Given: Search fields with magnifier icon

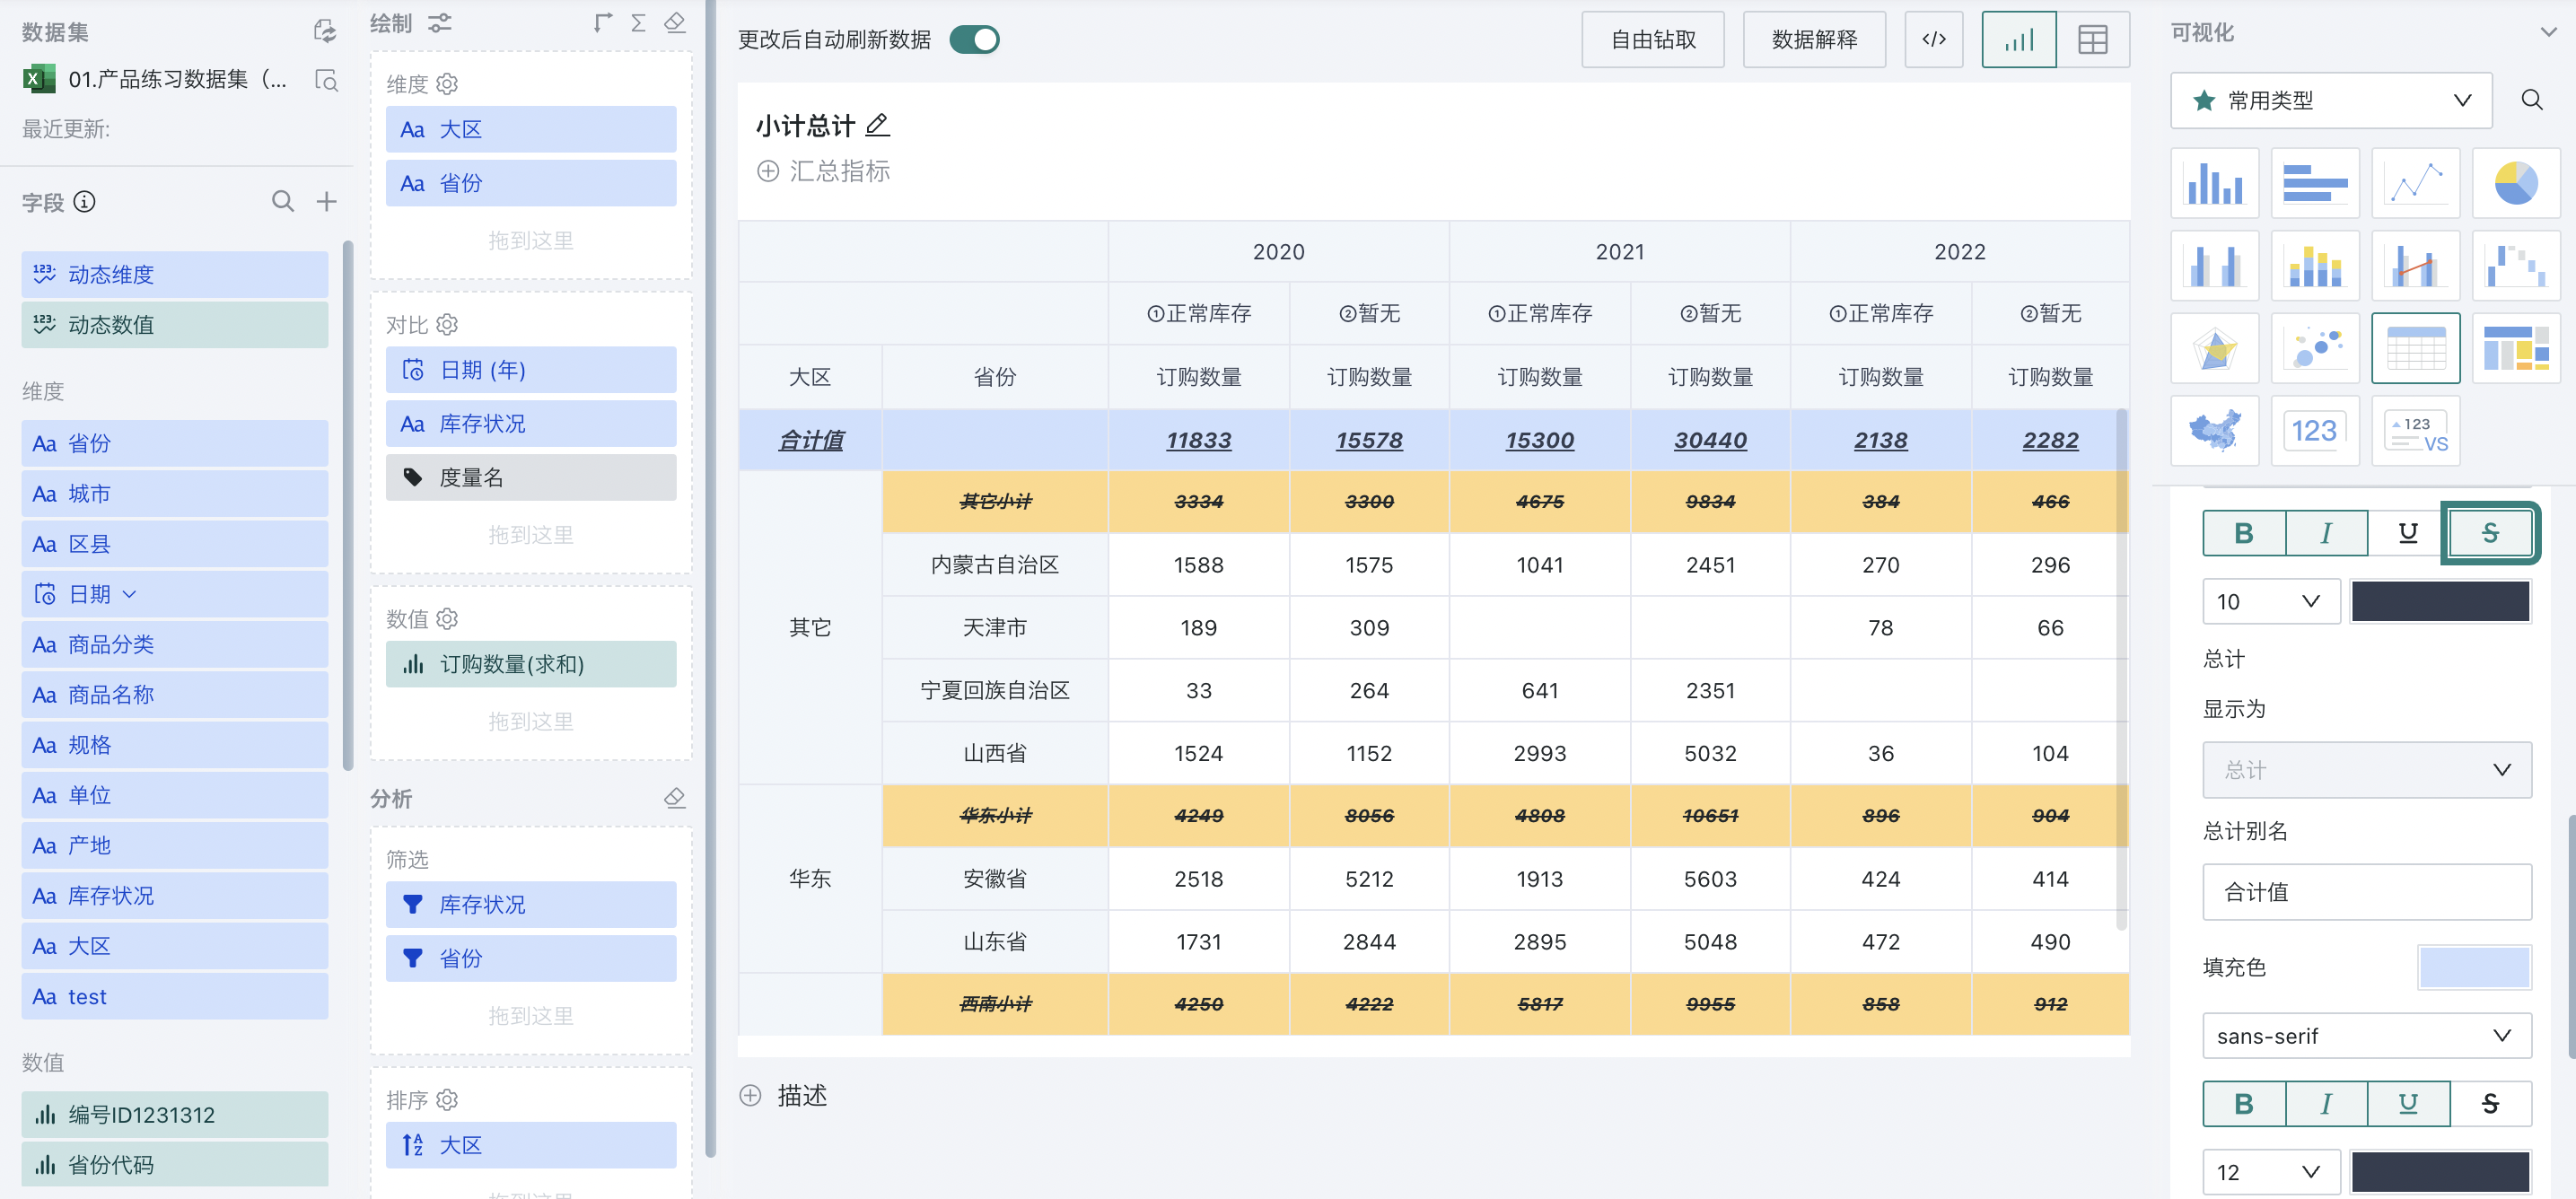Looking at the screenshot, I should [x=283, y=202].
